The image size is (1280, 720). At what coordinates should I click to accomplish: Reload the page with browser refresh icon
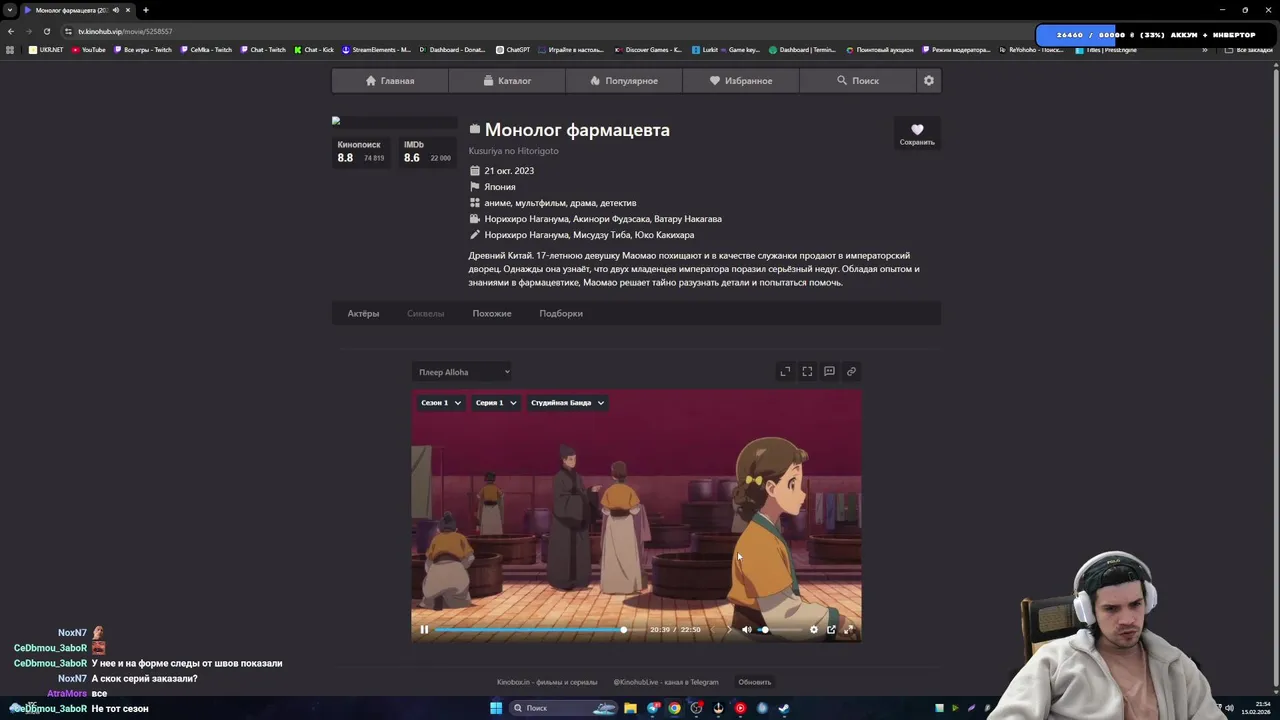coord(46,31)
